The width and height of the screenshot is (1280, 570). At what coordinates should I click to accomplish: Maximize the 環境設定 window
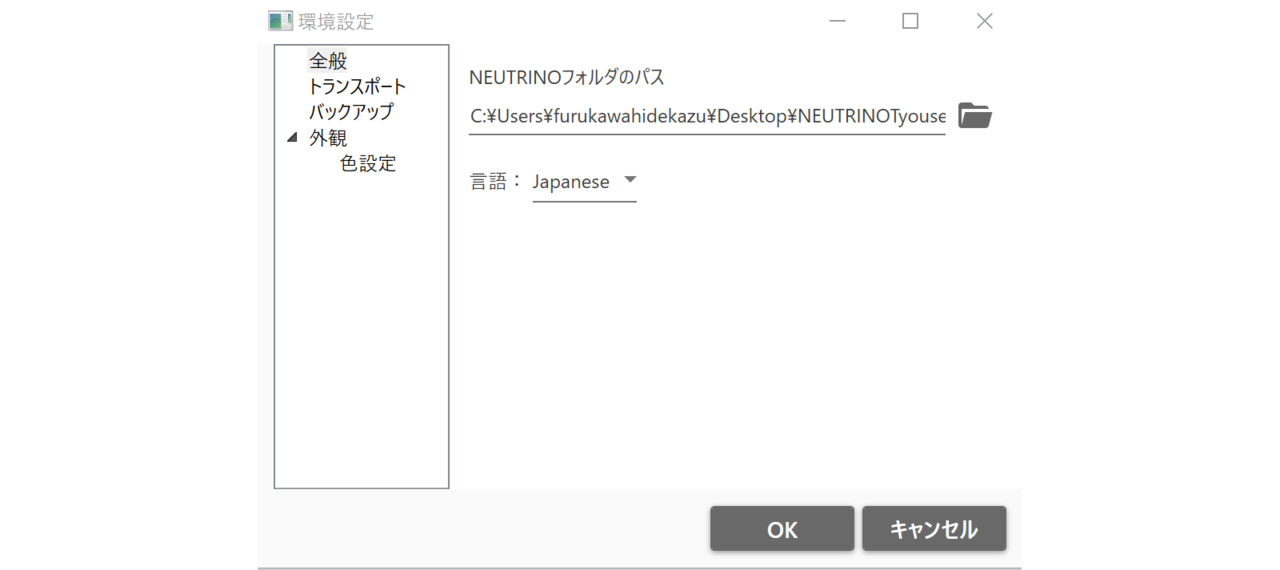click(910, 21)
